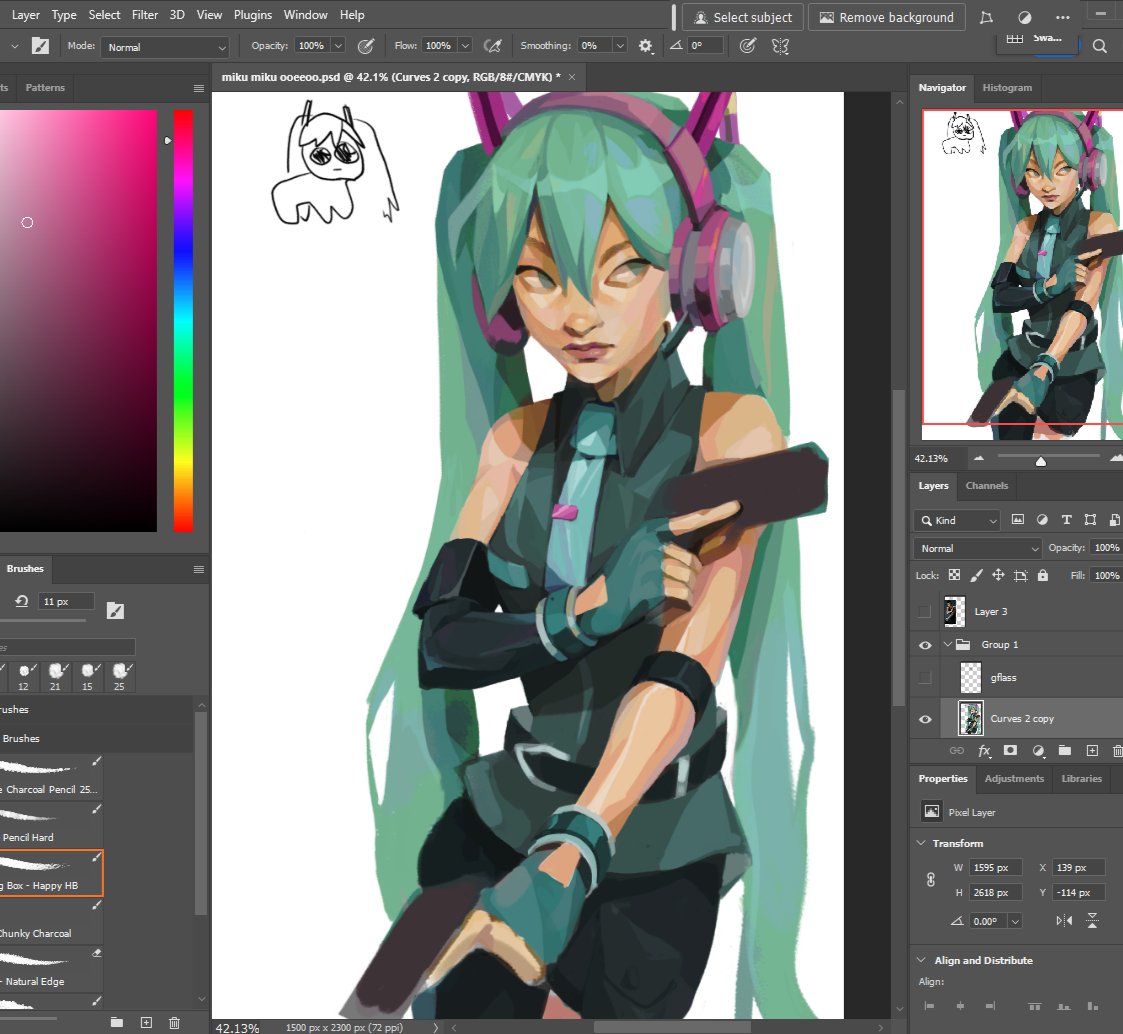Click link width and height chain icon
This screenshot has height=1034, width=1123.
click(930, 880)
